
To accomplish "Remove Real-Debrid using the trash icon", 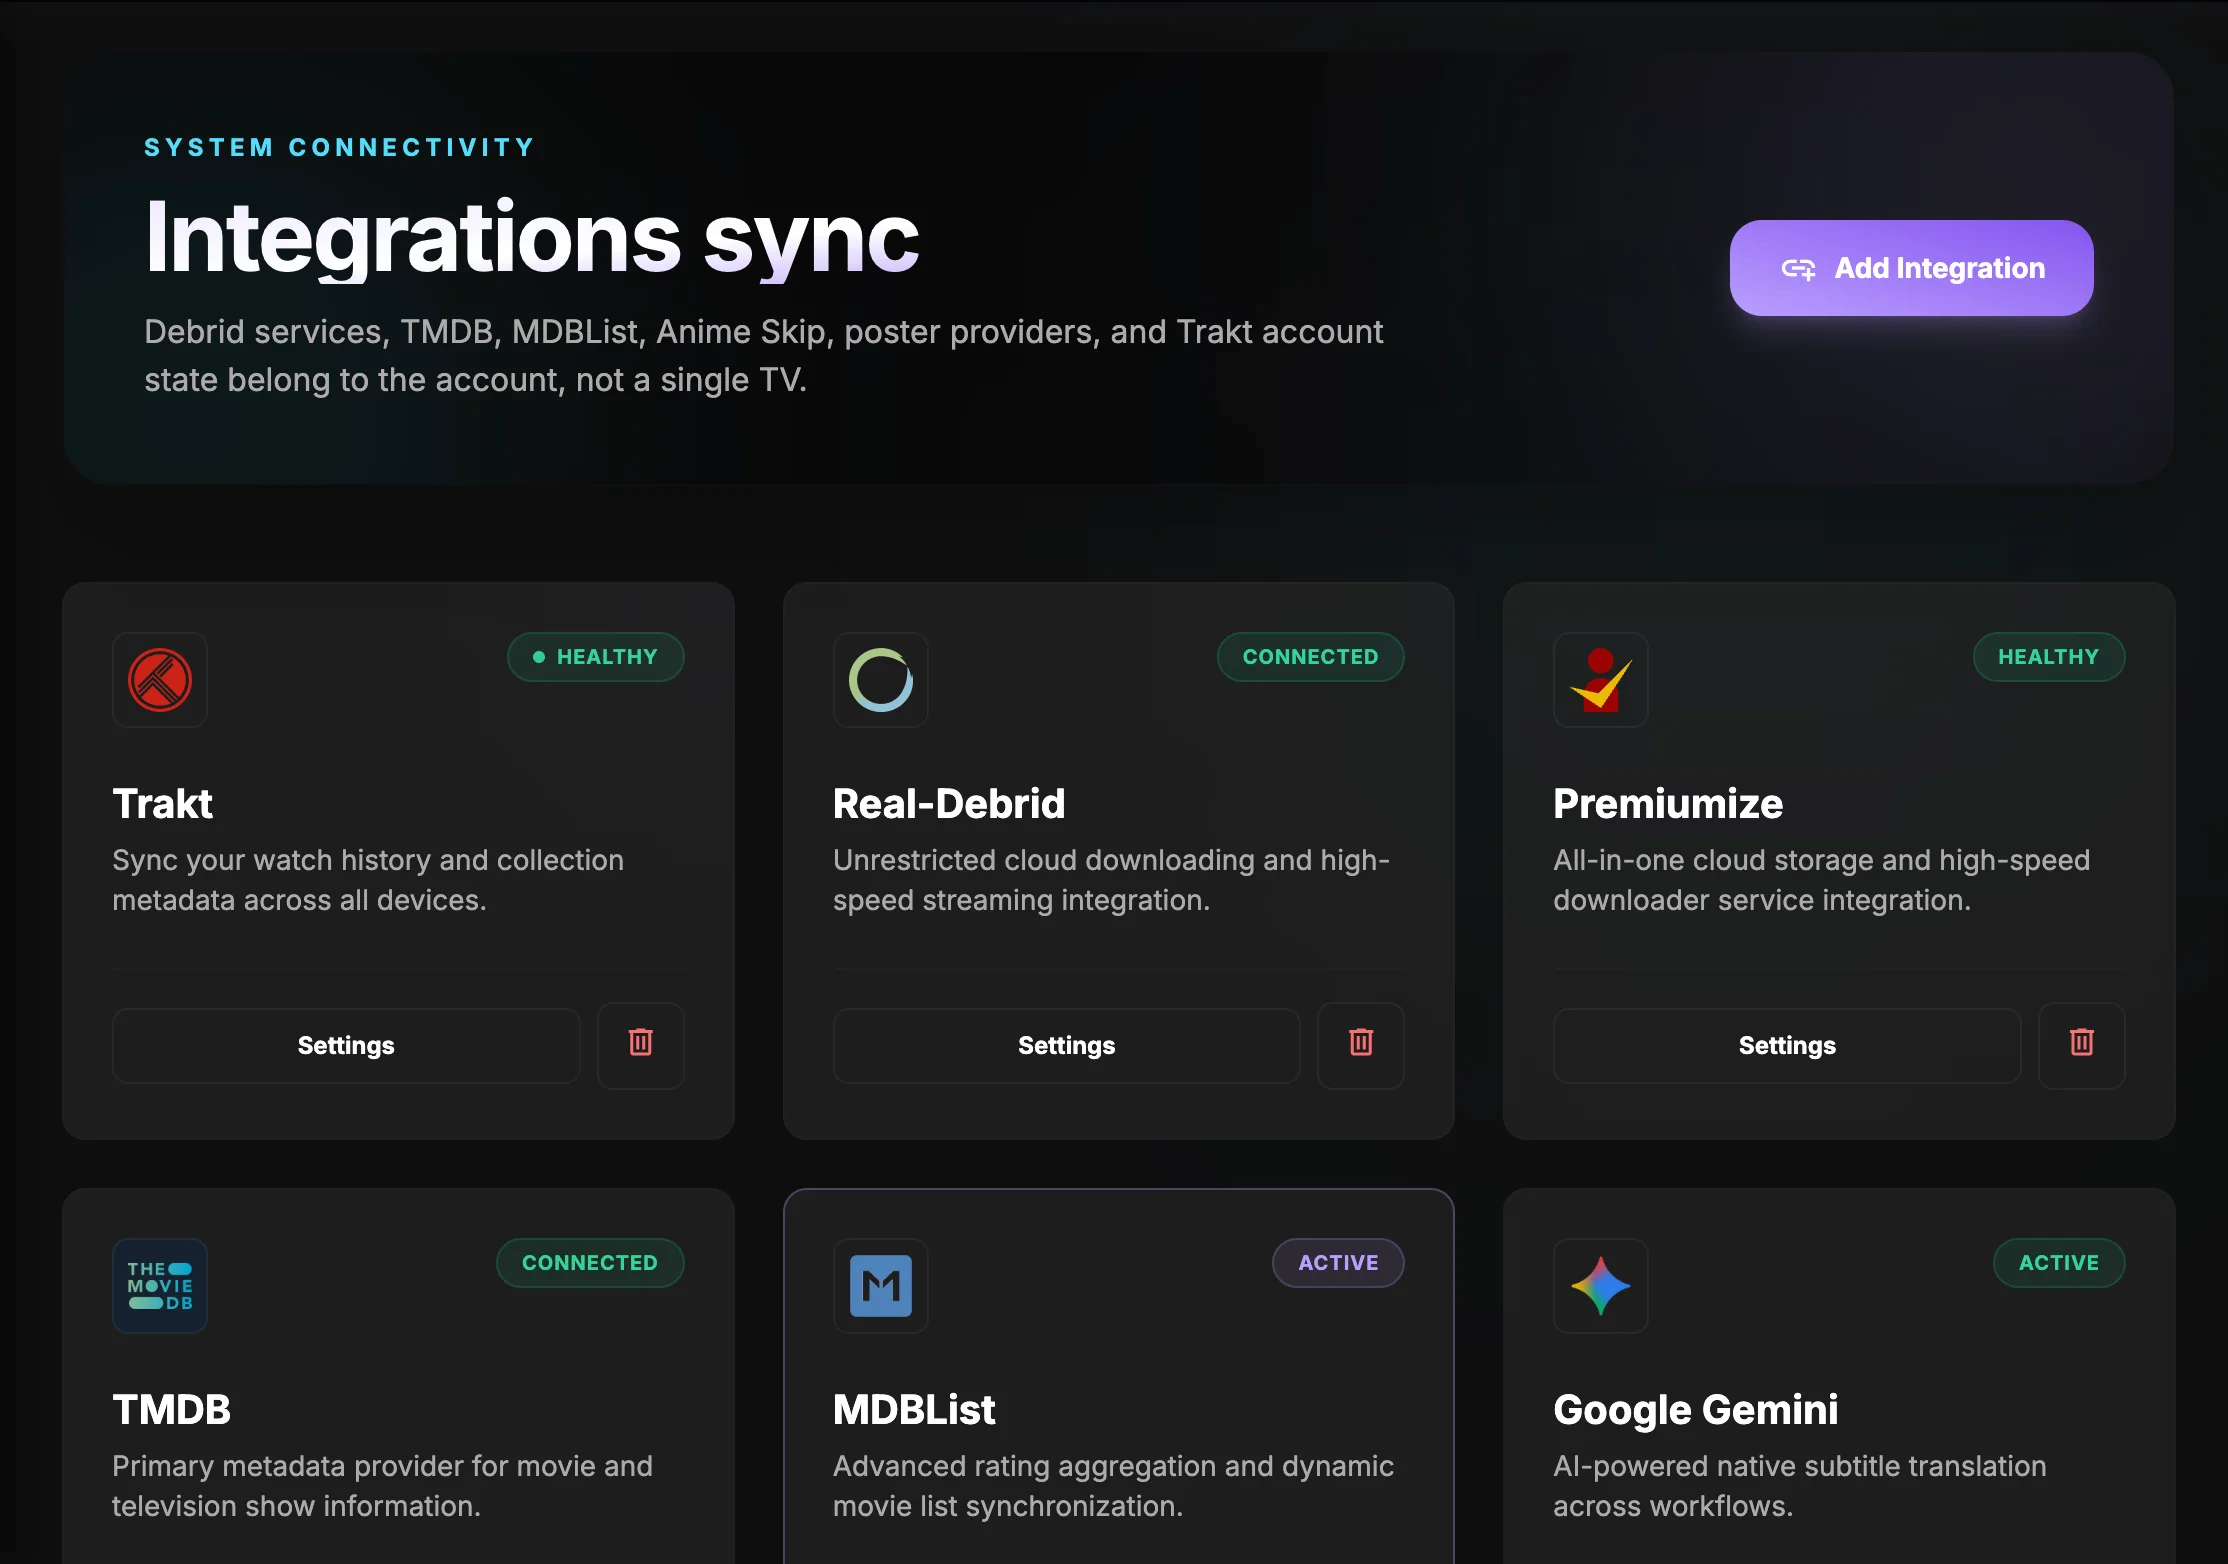I will (1360, 1045).
